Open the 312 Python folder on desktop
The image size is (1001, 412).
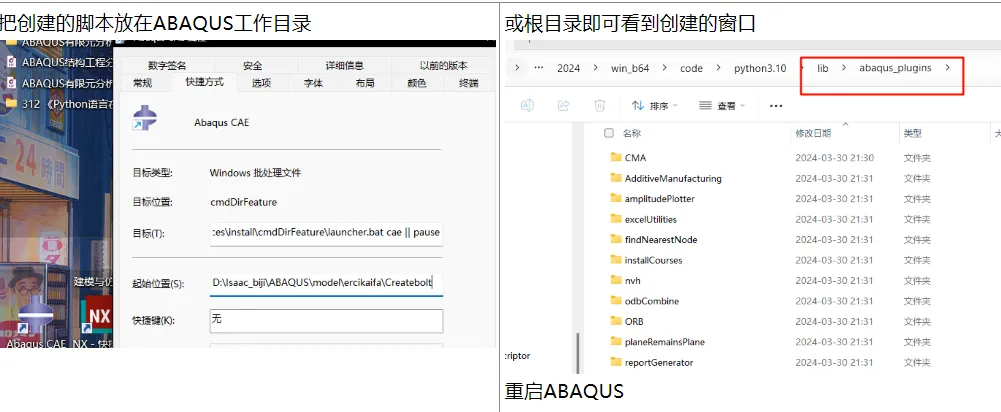(x=10, y=103)
